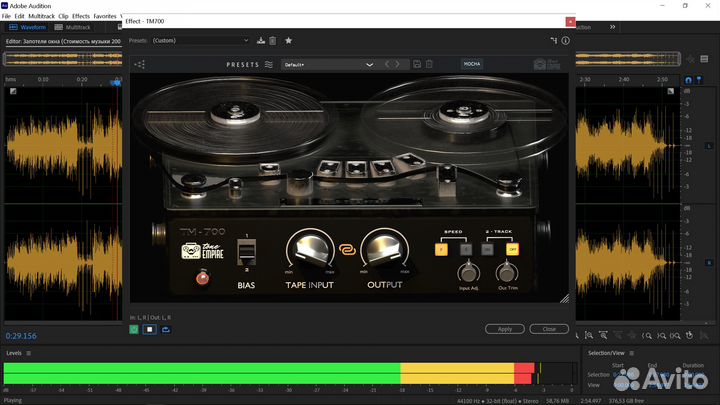
Task: Select the second SPEED button
Action: [x=466, y=249]
